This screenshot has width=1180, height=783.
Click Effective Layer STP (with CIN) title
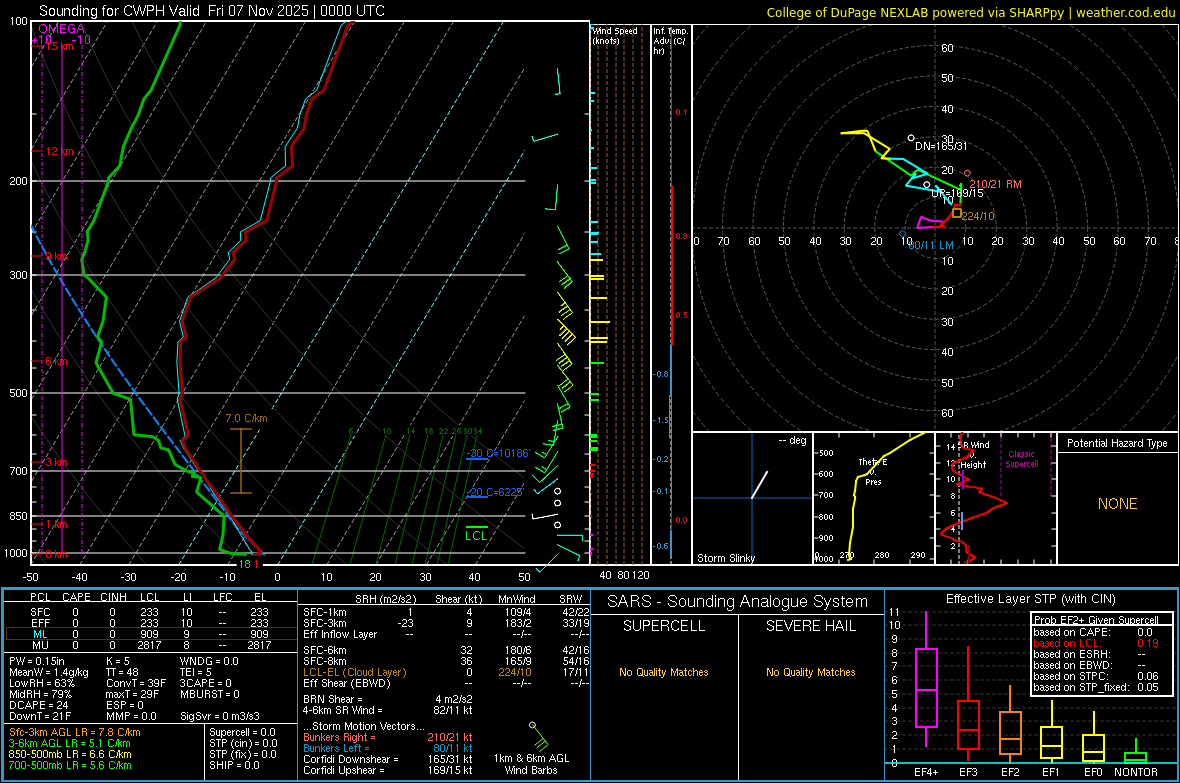tap(1030, 599)
